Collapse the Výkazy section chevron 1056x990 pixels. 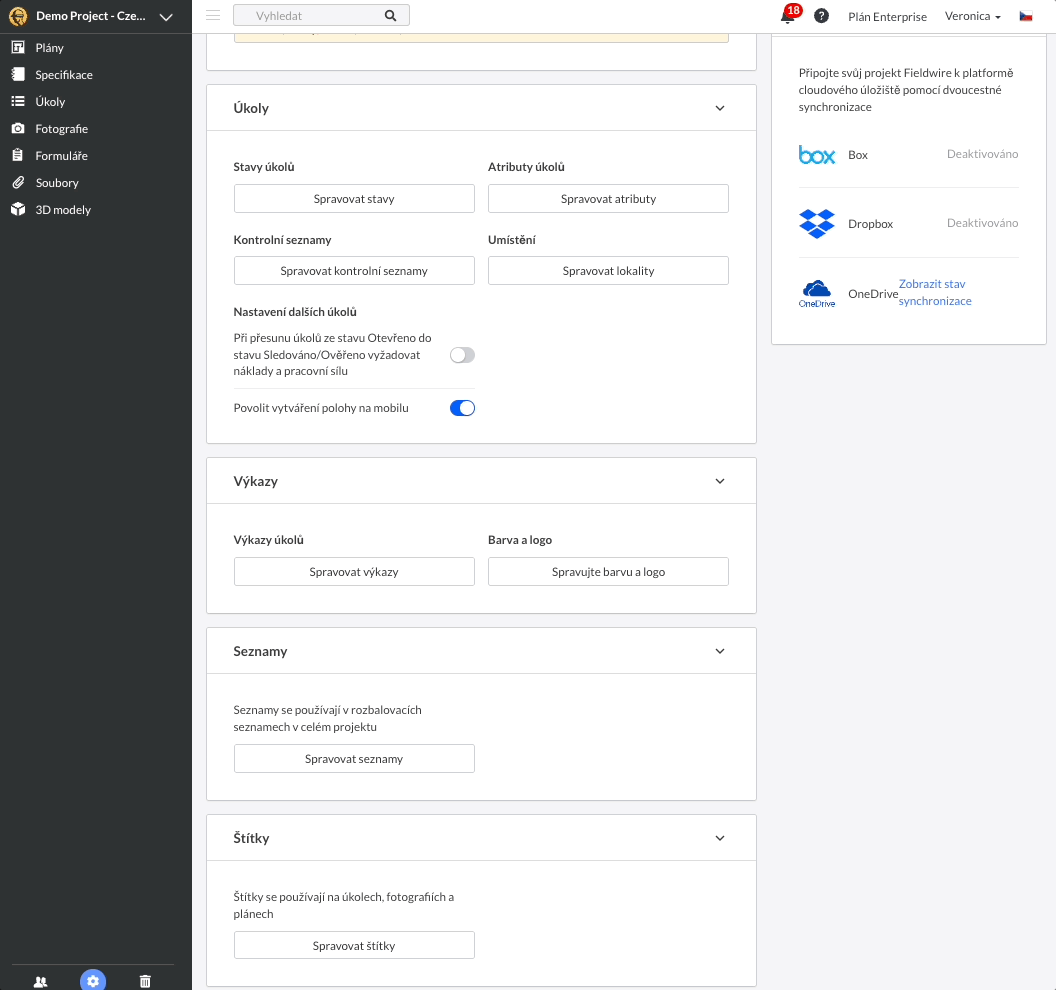click(x=720, y=481)
